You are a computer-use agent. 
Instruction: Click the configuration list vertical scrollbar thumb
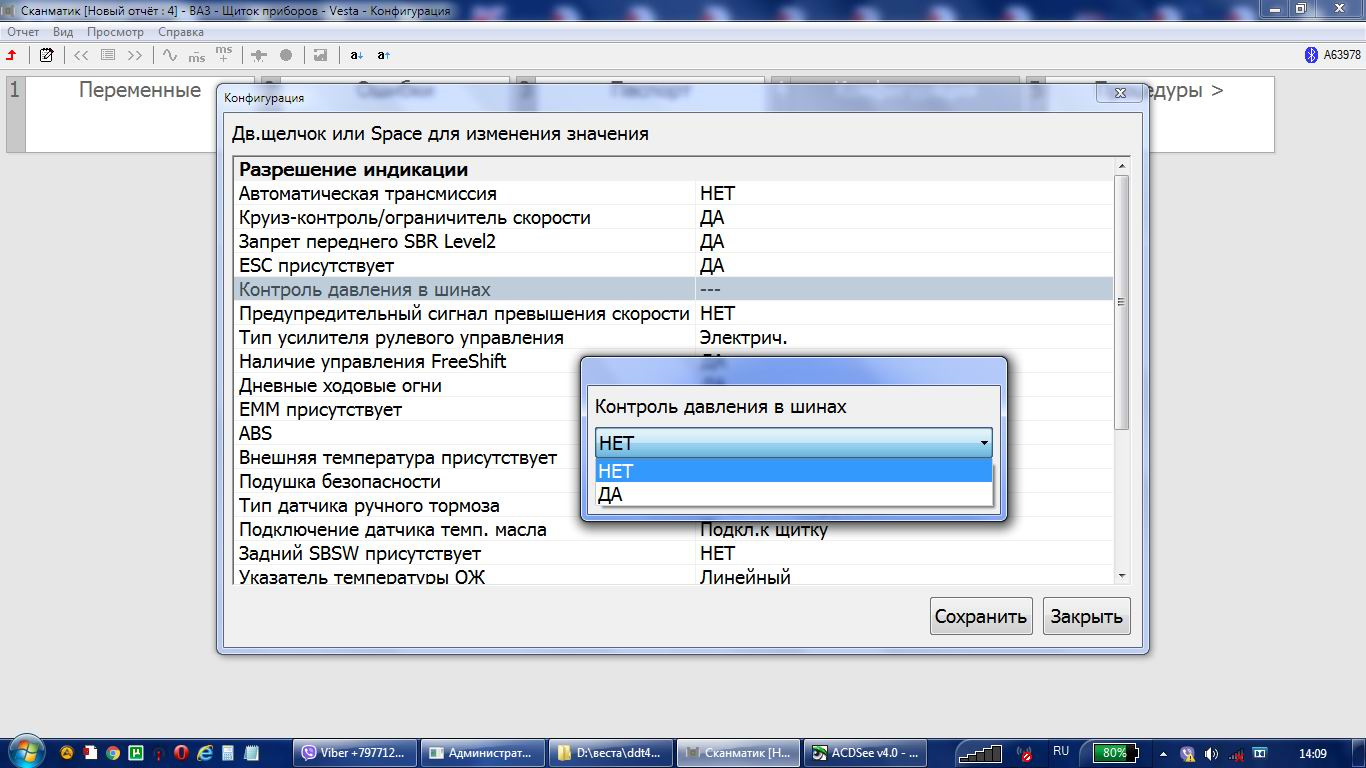tap(1121, 300)
